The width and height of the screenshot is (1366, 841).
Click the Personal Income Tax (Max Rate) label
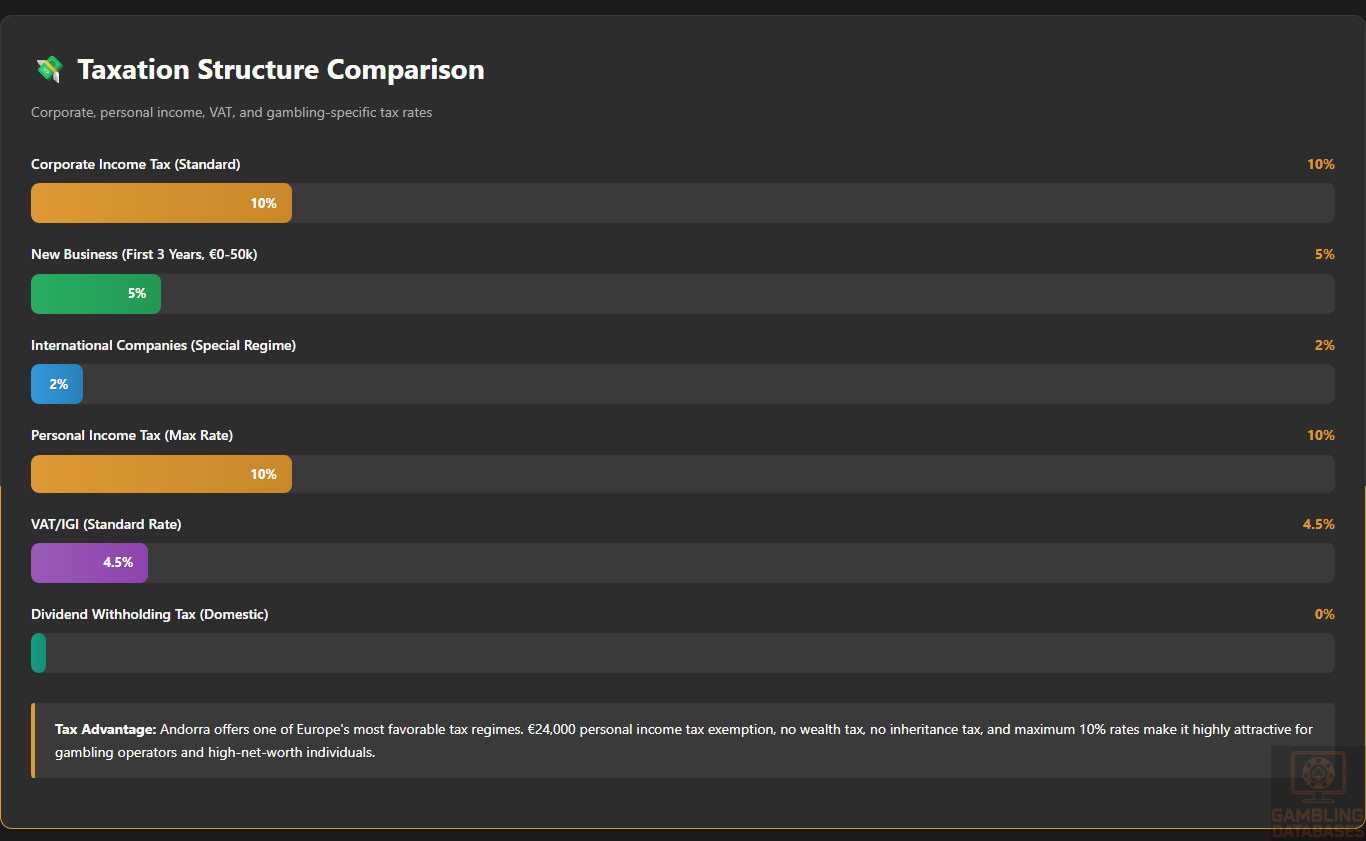tap(132, 435)
